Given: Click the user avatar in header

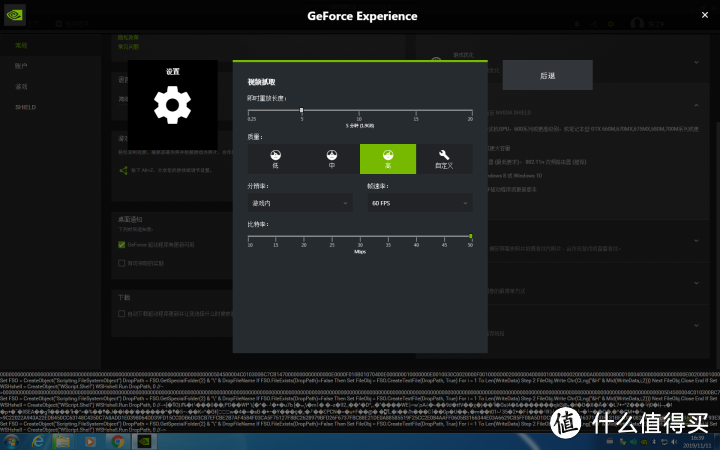Looking at the screenshot, I should coord(637,23).
